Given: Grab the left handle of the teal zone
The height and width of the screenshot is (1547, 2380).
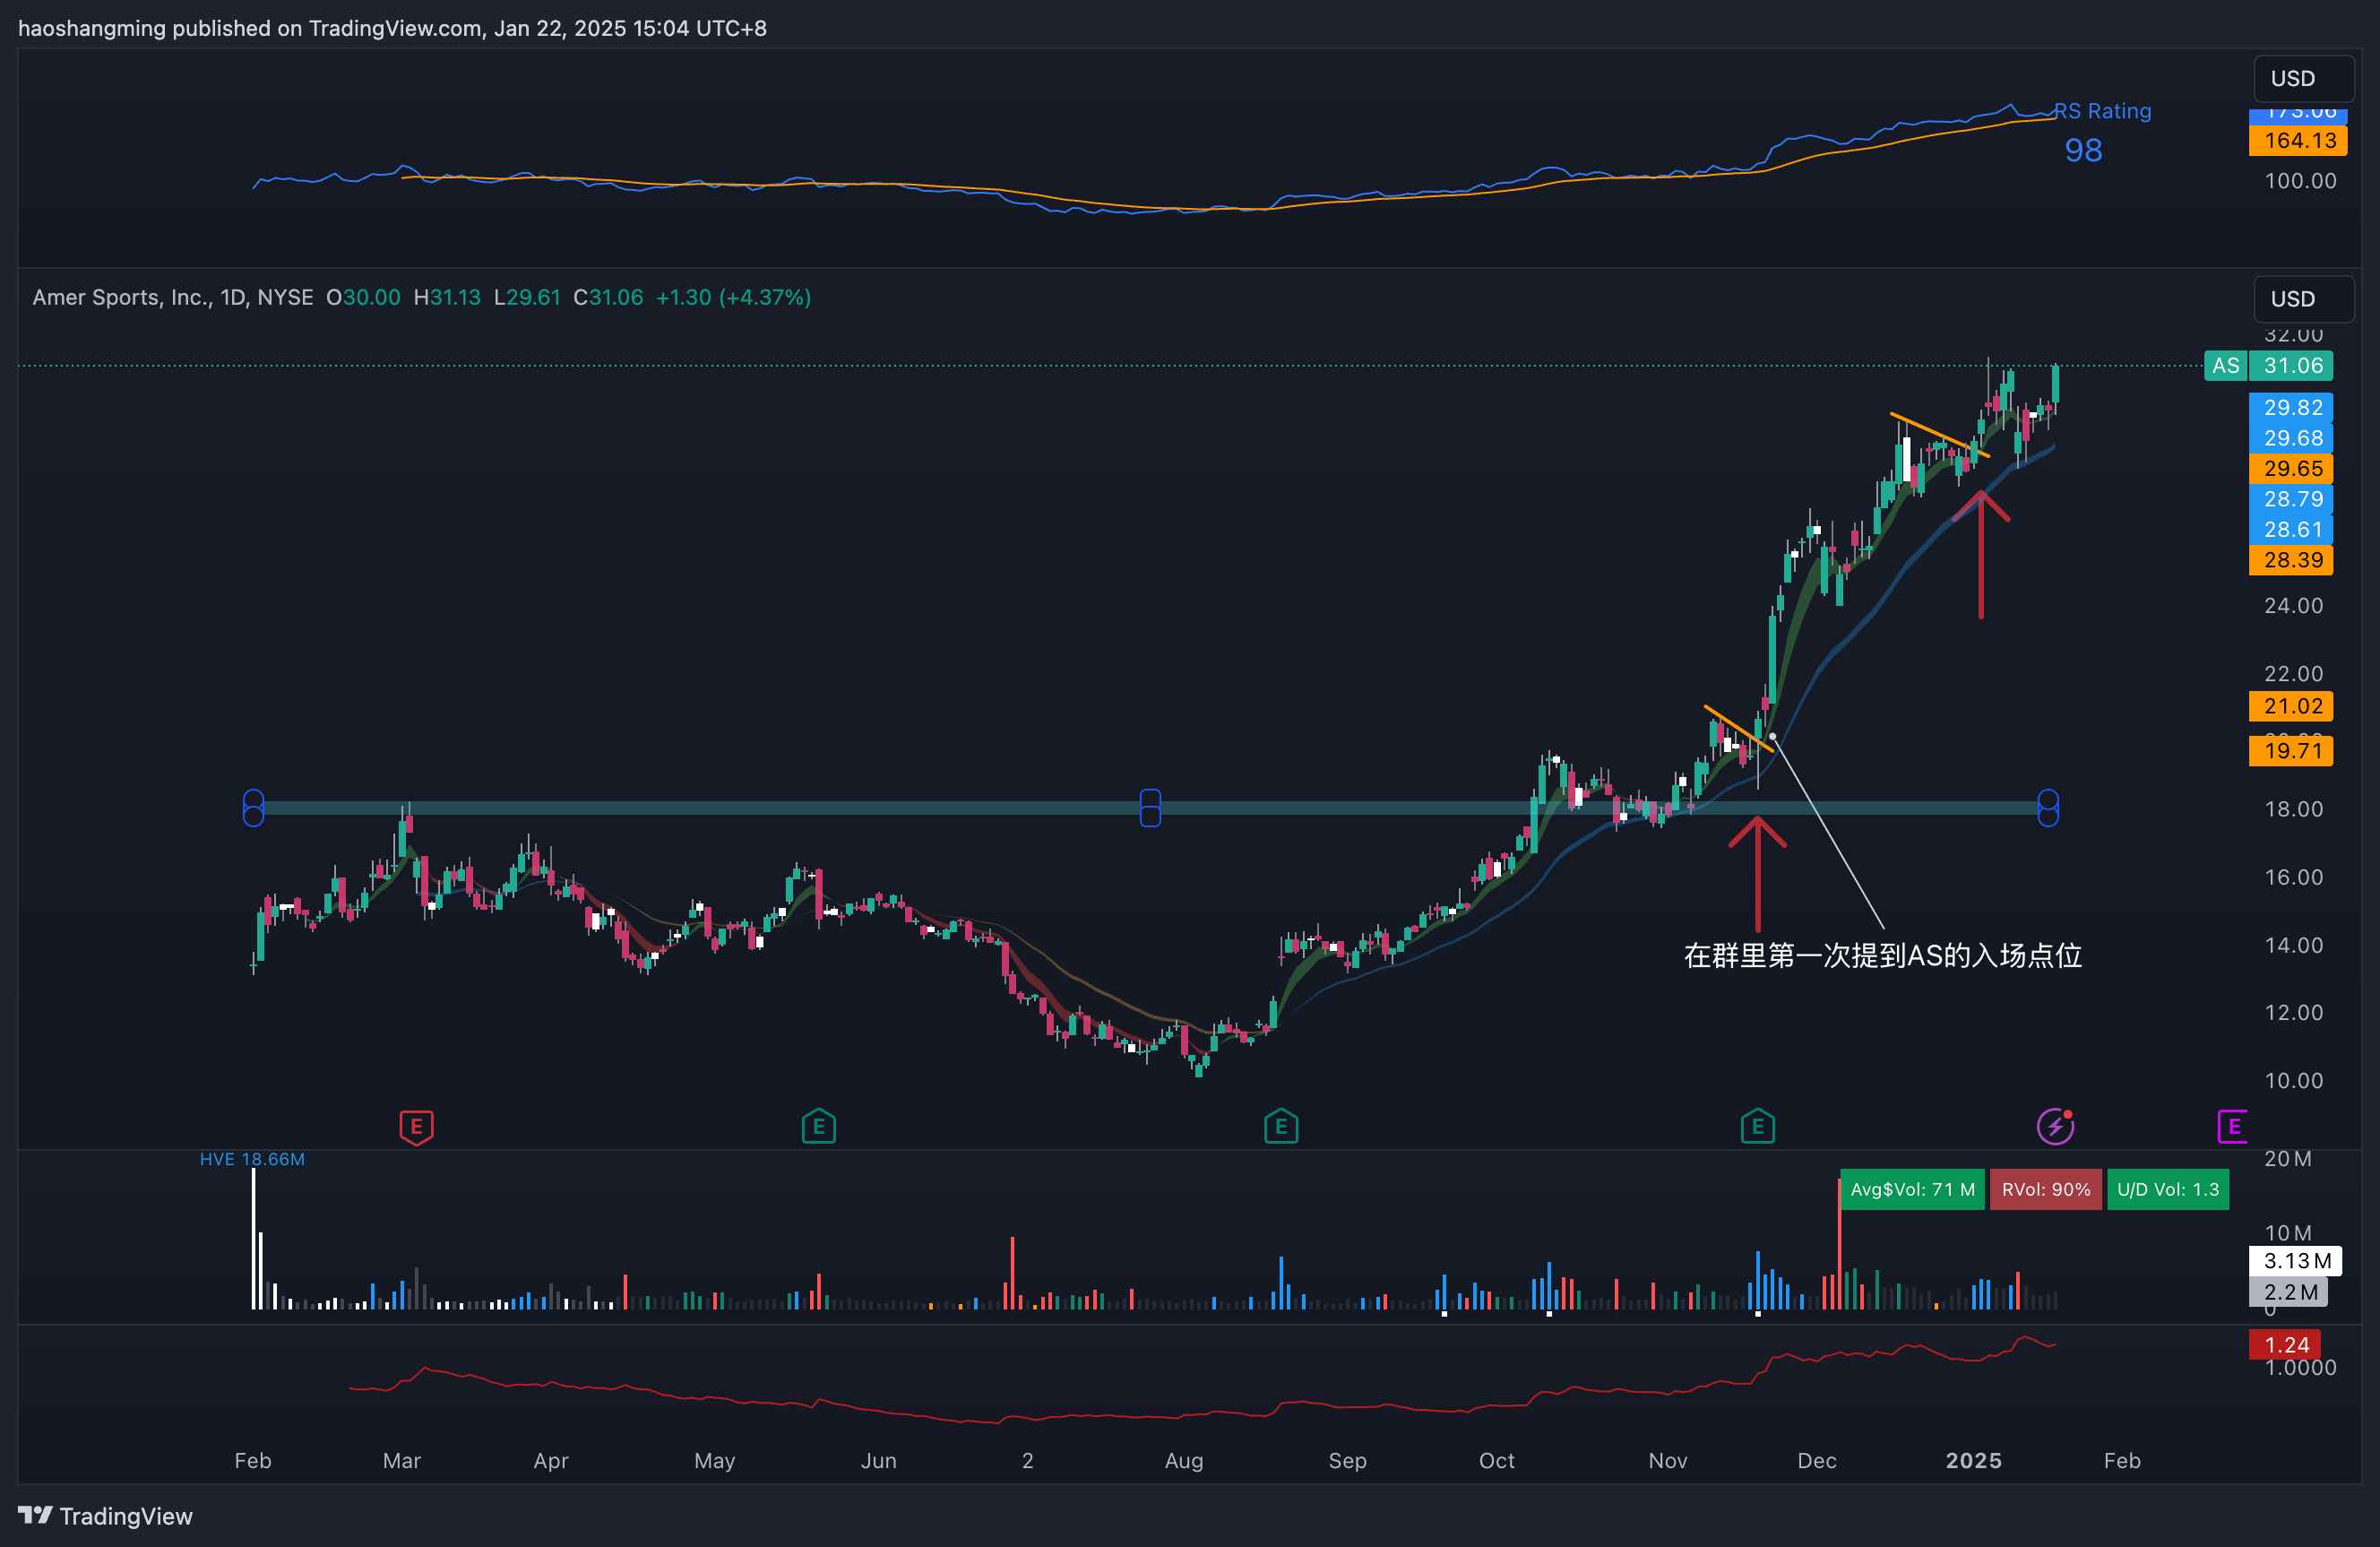Looking at the screenshot, I should 253,808.
